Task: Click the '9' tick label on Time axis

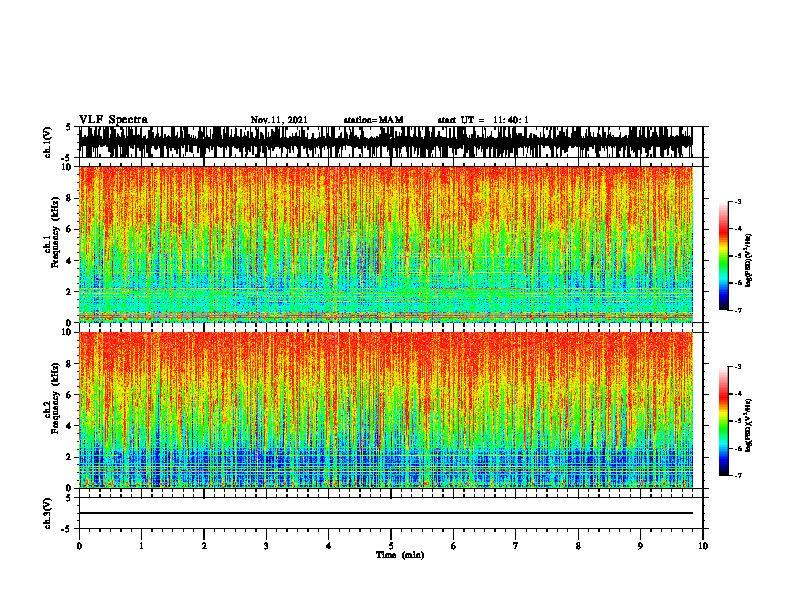Action: 640,545
